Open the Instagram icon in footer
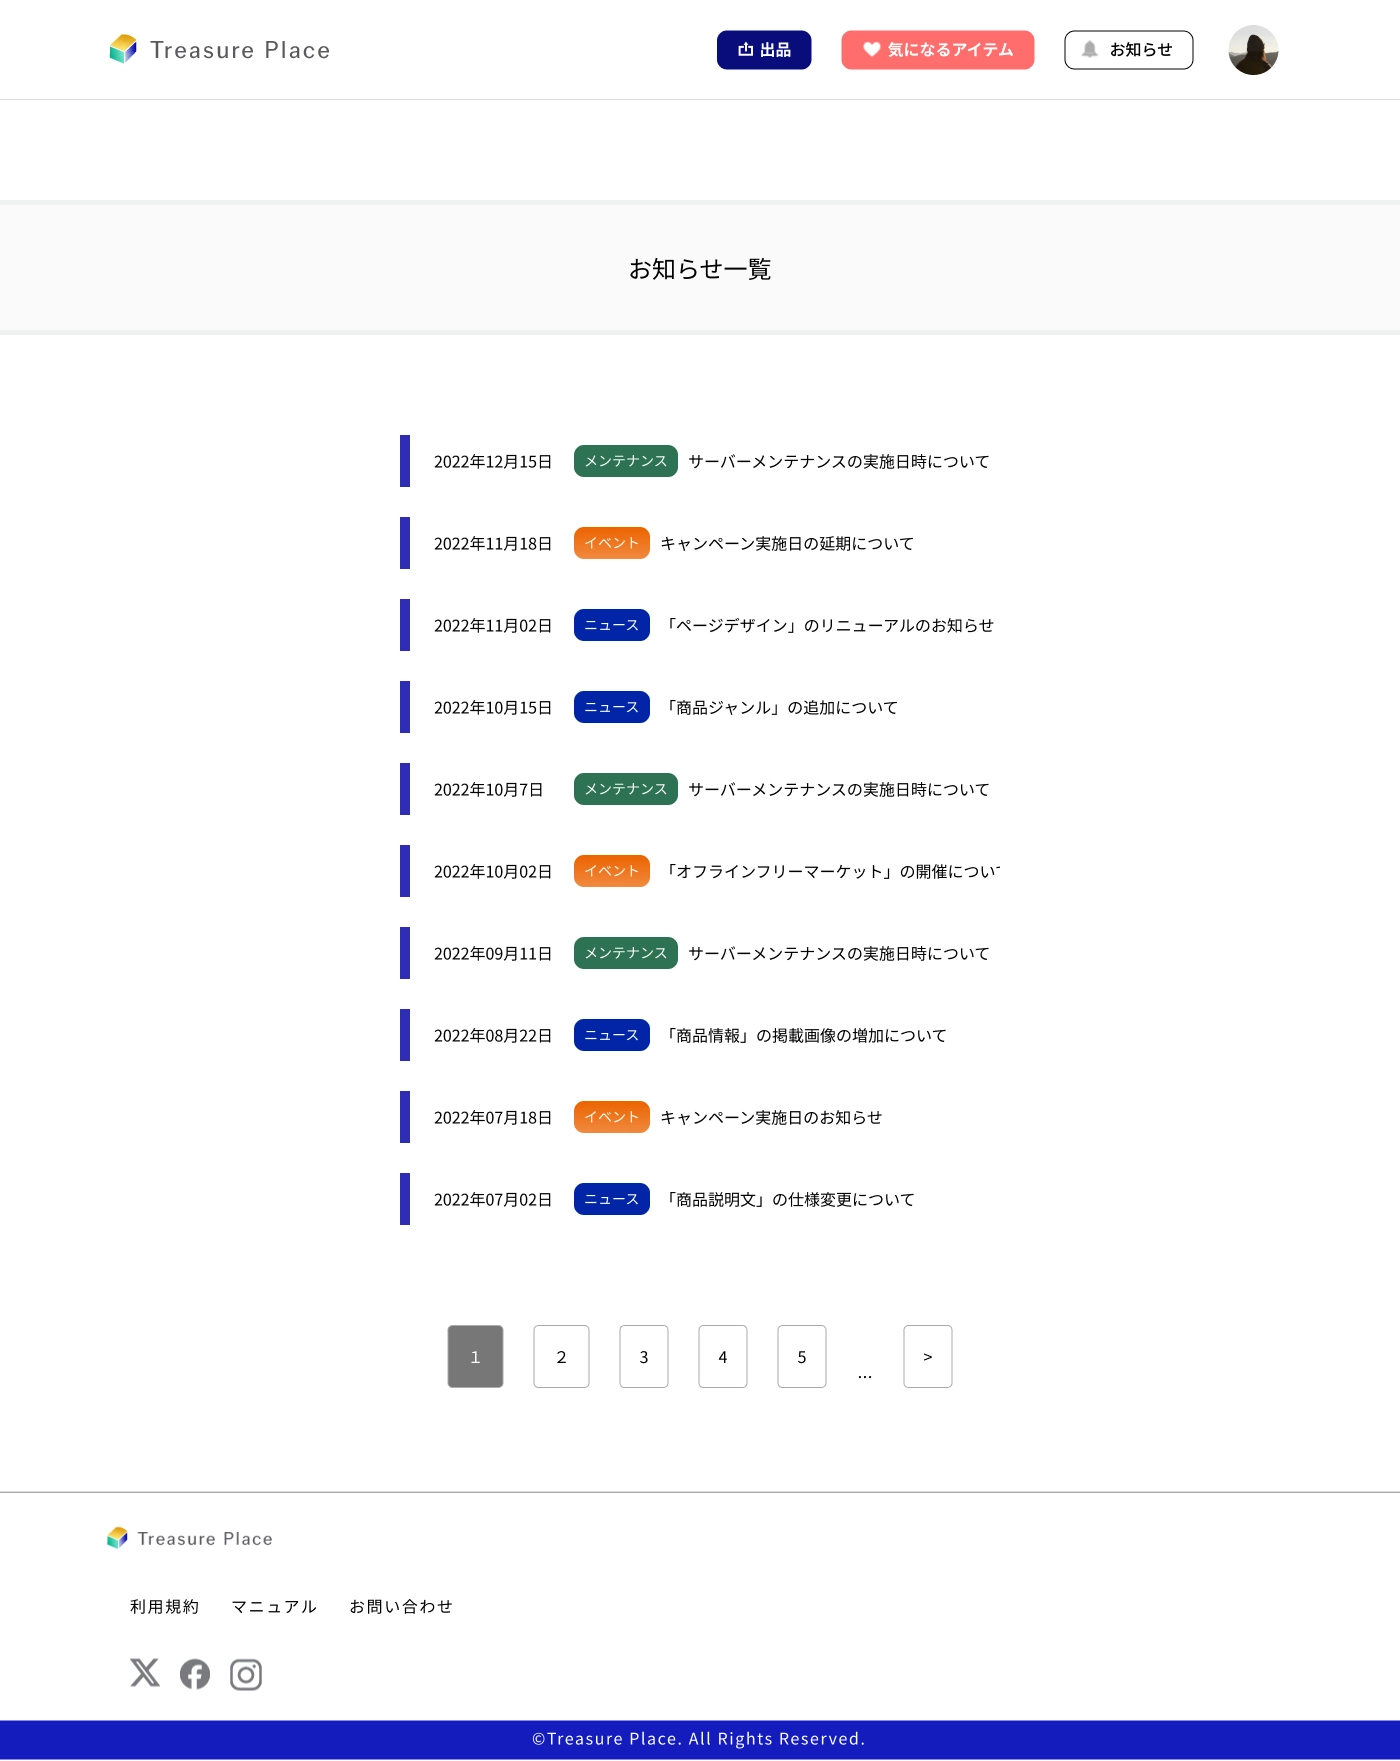This screenshot has height=1761, width=1400. (x=246, y=1674)
